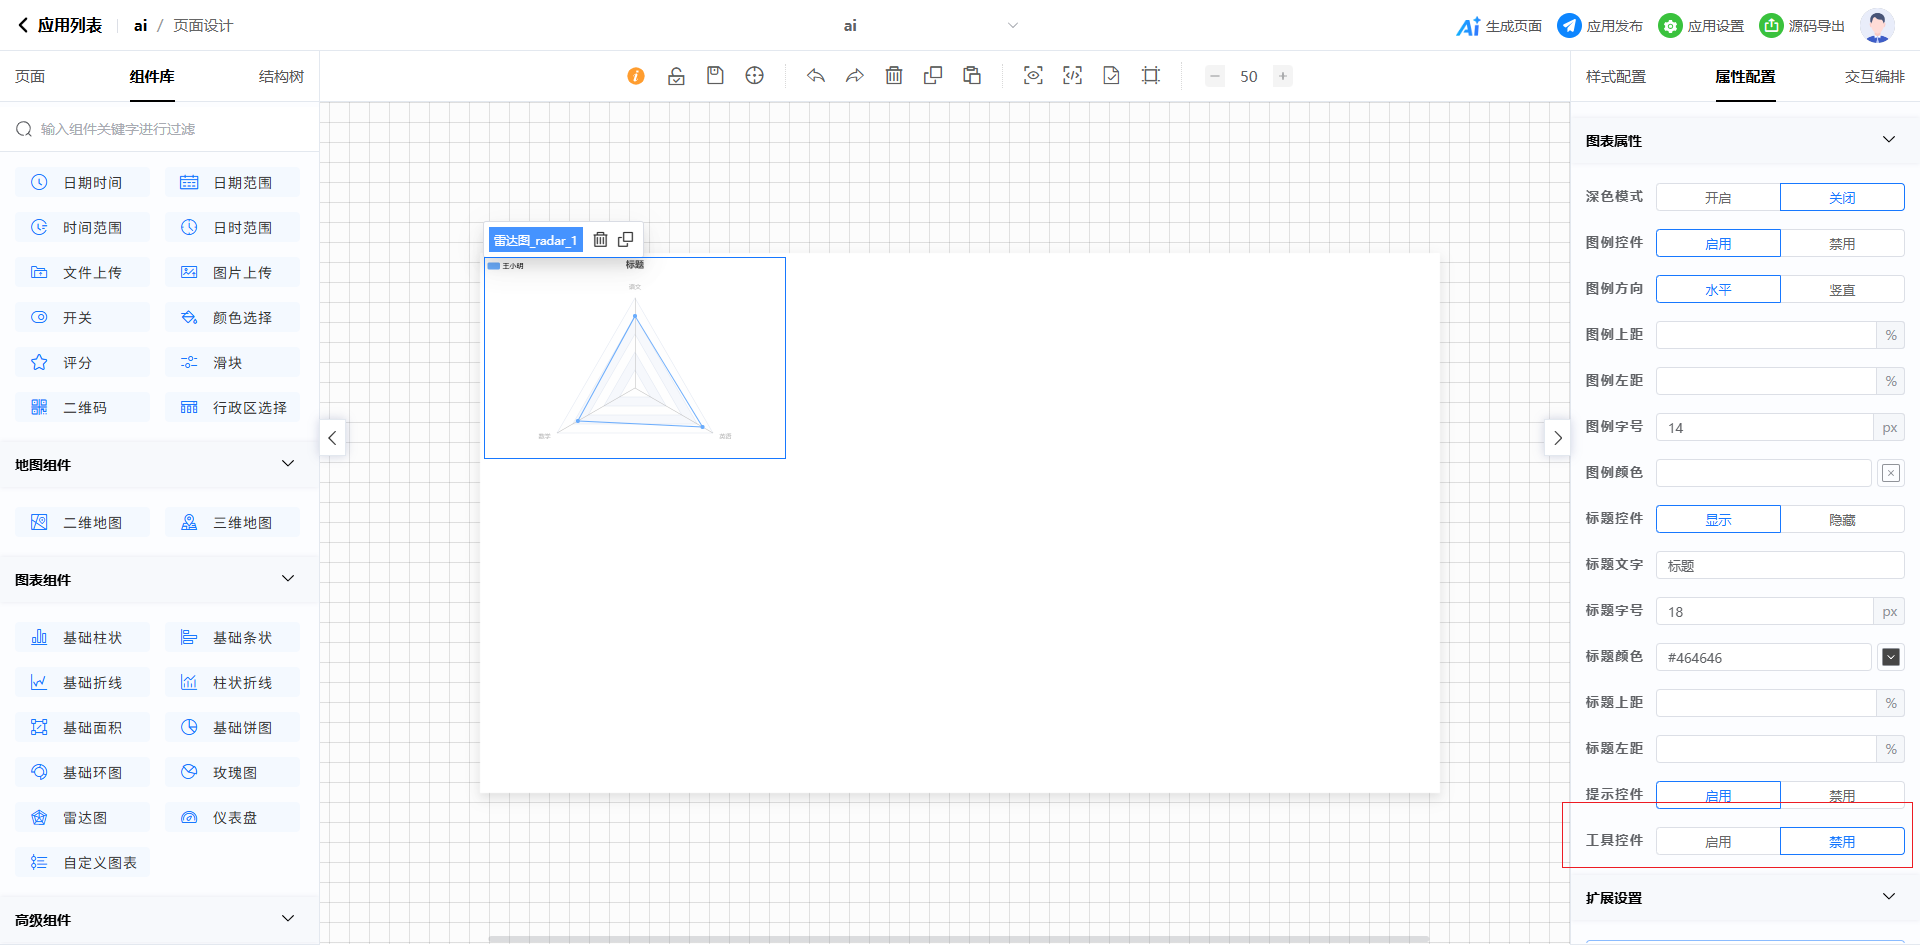Click the 源码导出 button
Screen dimensions: 1920x945
tap(1802, 26)
